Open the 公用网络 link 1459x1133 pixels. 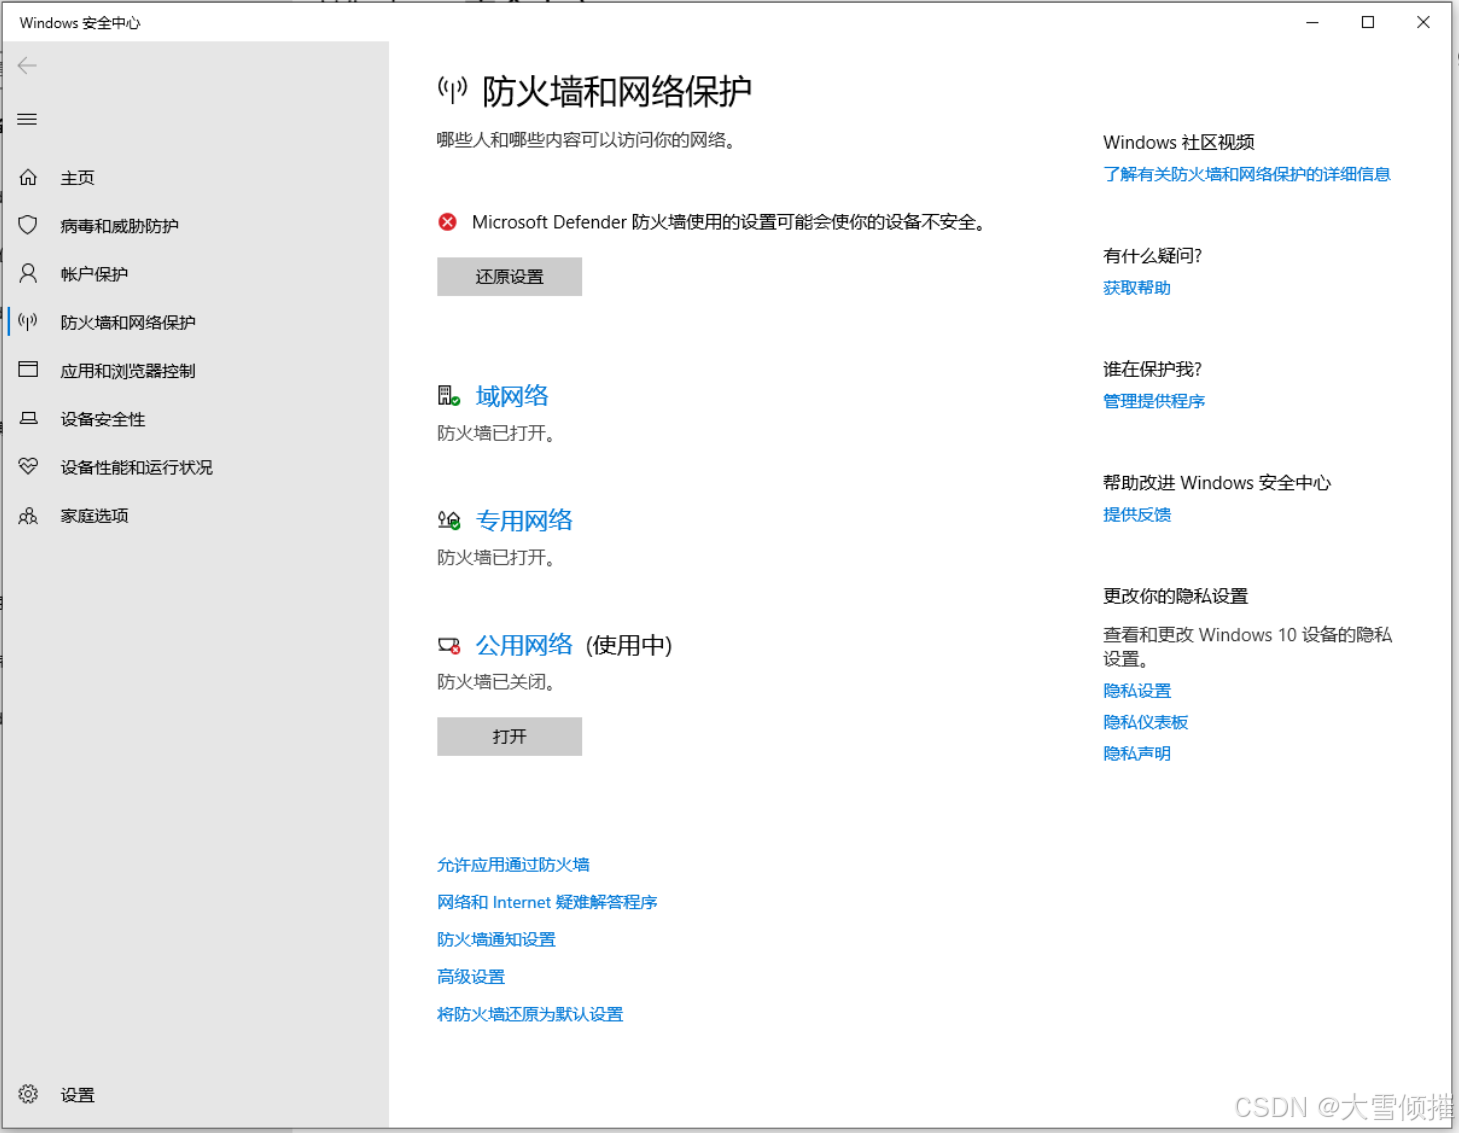[x=524, y=645]
